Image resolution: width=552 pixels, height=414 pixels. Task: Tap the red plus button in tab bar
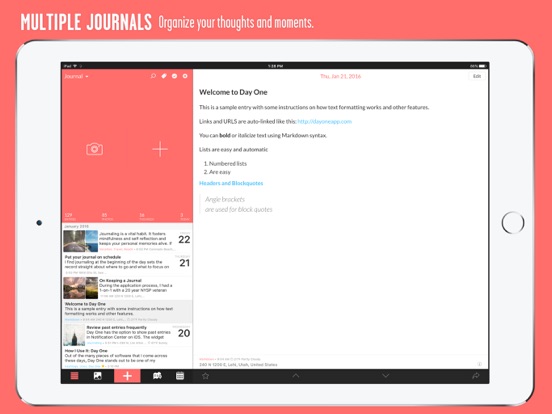pos(127,376)
